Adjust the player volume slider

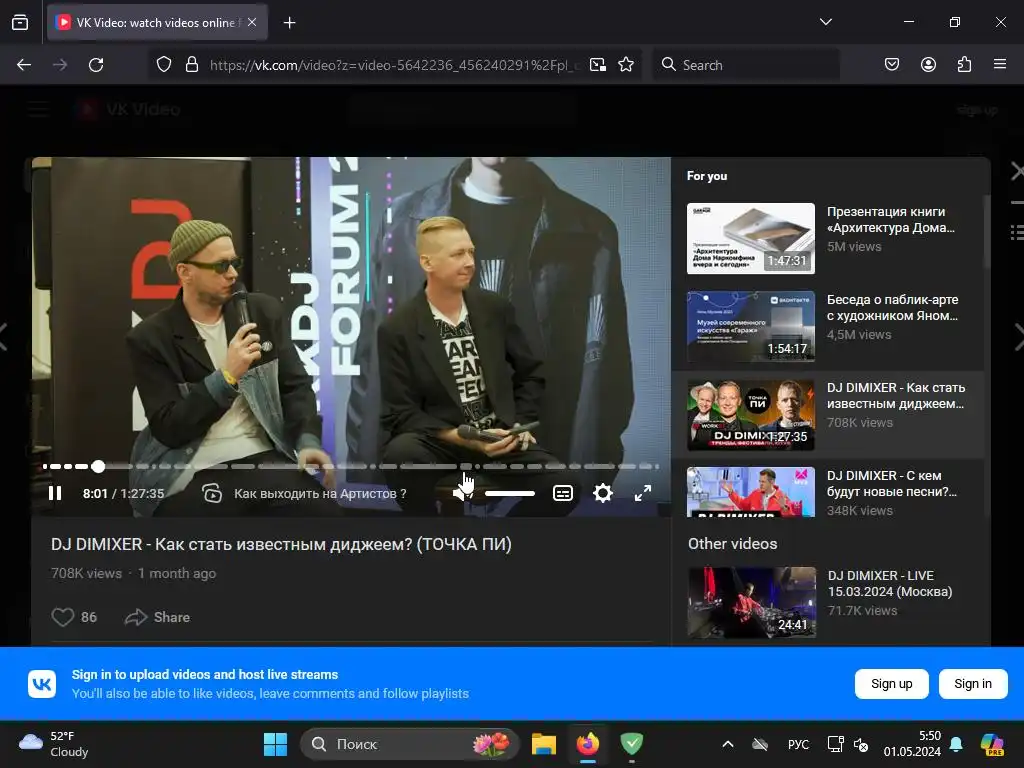(510, 494)
